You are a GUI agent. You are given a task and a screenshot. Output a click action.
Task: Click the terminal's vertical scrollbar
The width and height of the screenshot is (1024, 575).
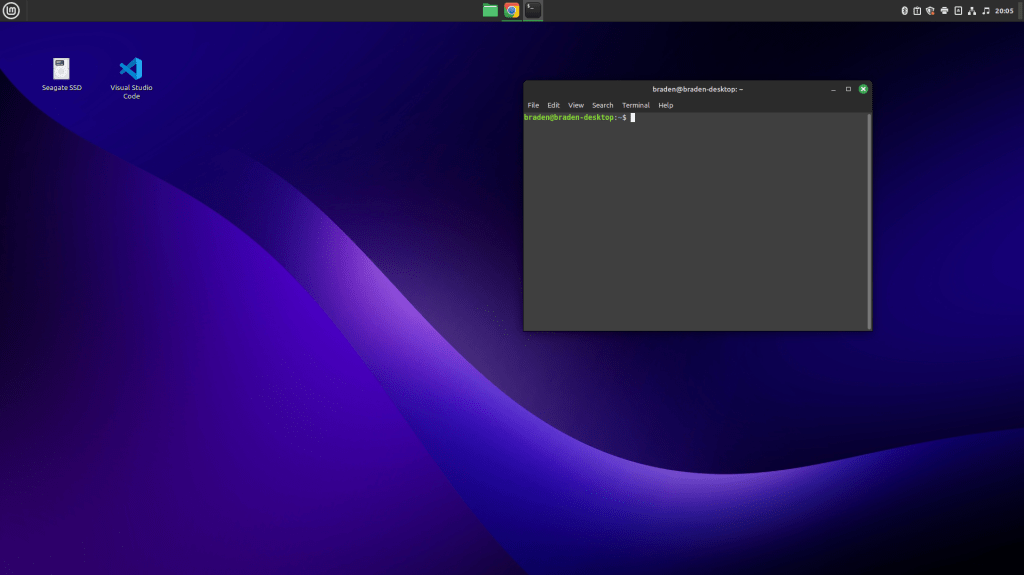coord(868,220)
